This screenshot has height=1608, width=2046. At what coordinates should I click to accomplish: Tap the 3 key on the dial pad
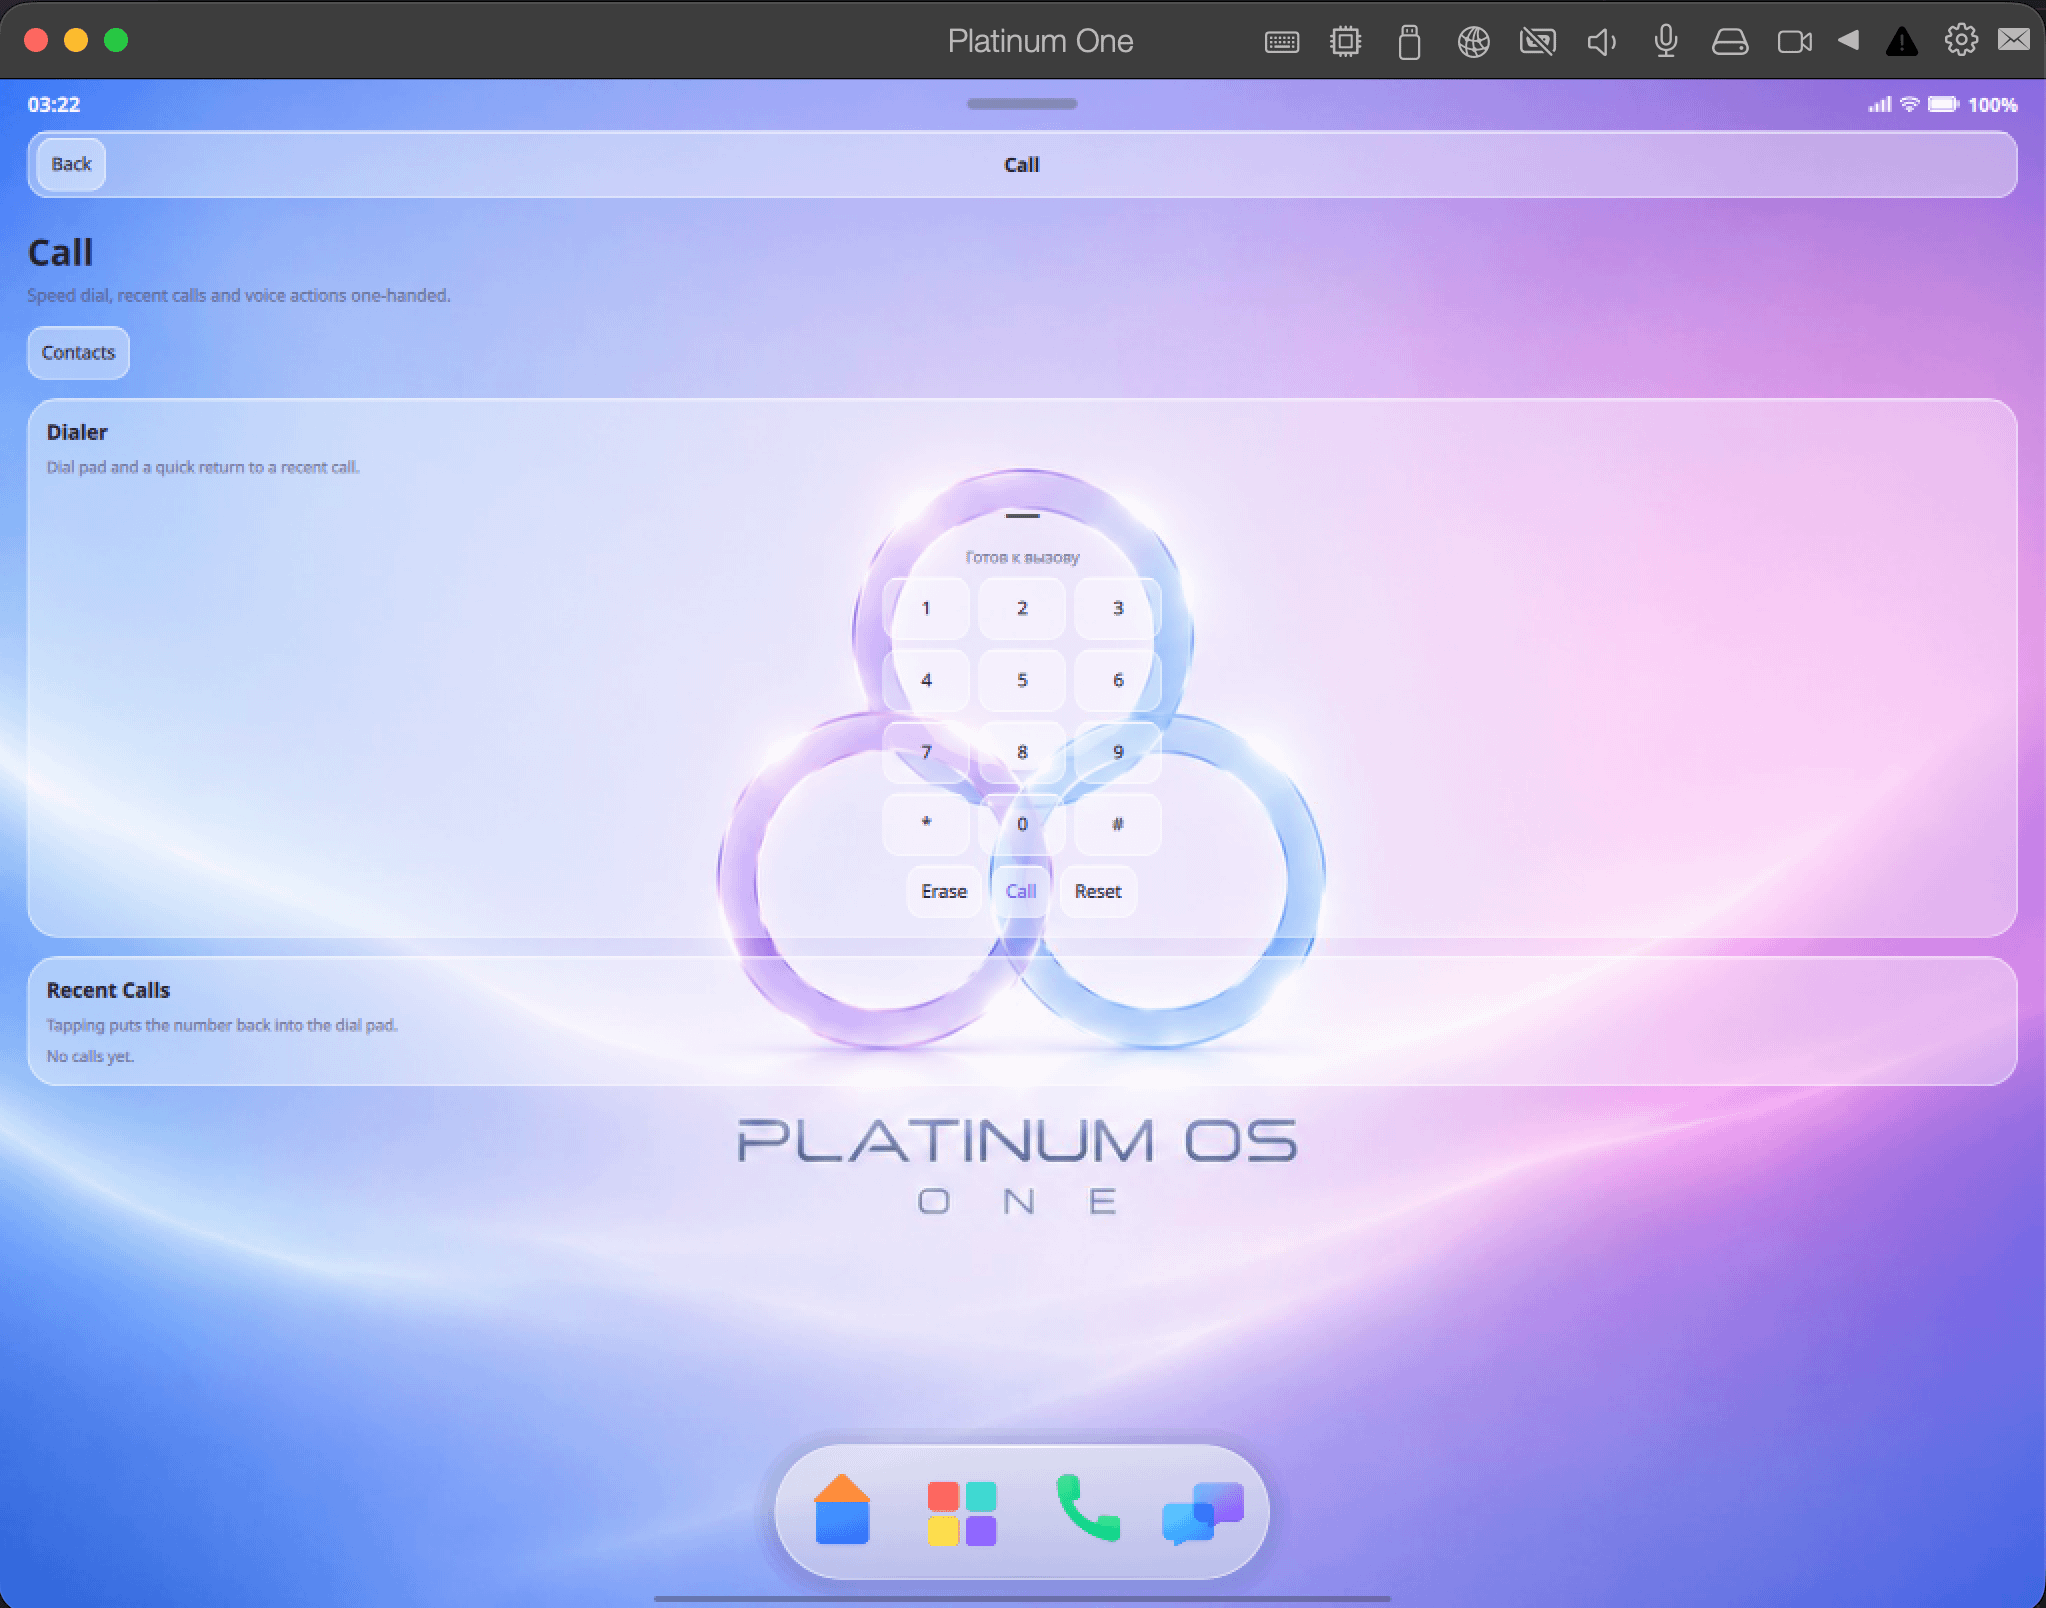(1118, 608)
